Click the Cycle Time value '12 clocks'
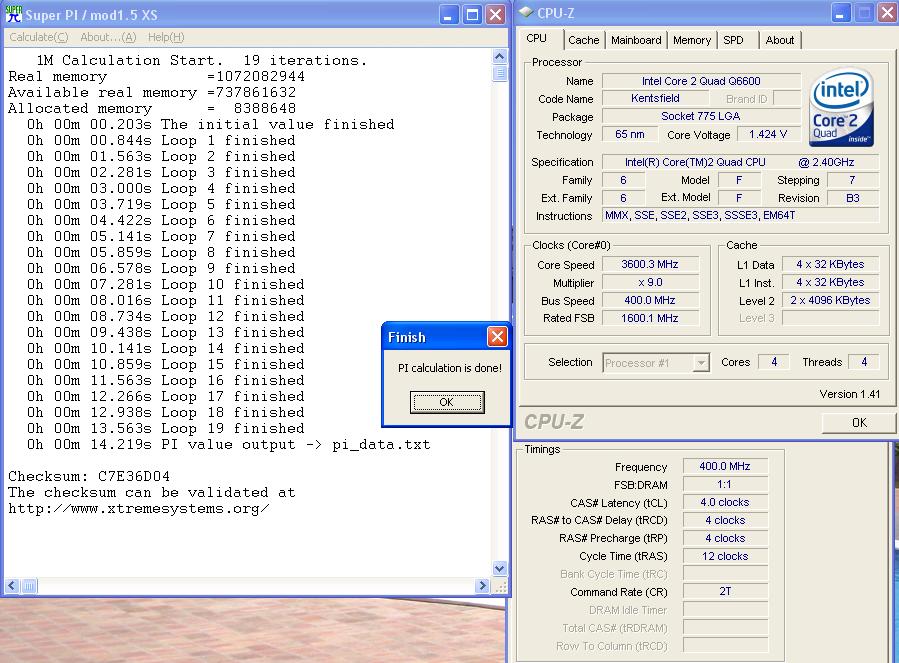The width and height of the screenshot is (899, 663). coord(725,556)
